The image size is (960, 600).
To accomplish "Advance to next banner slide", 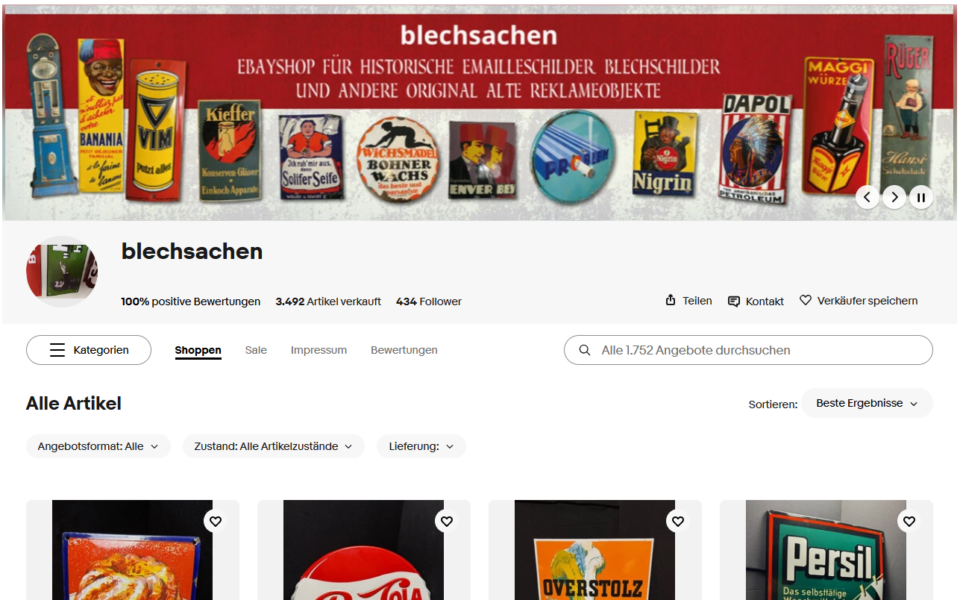I will 894,197.
